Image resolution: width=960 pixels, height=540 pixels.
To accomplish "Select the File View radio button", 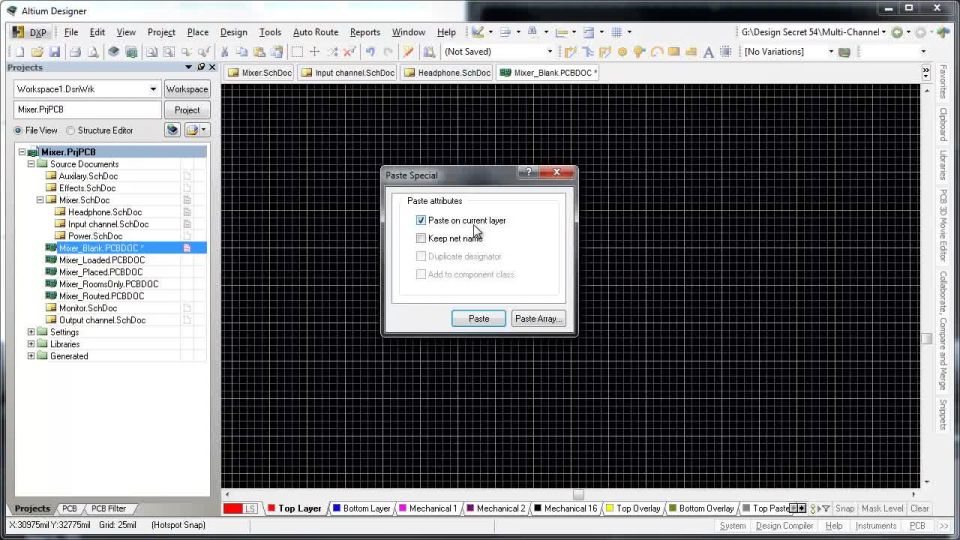I will click(18, 130).
